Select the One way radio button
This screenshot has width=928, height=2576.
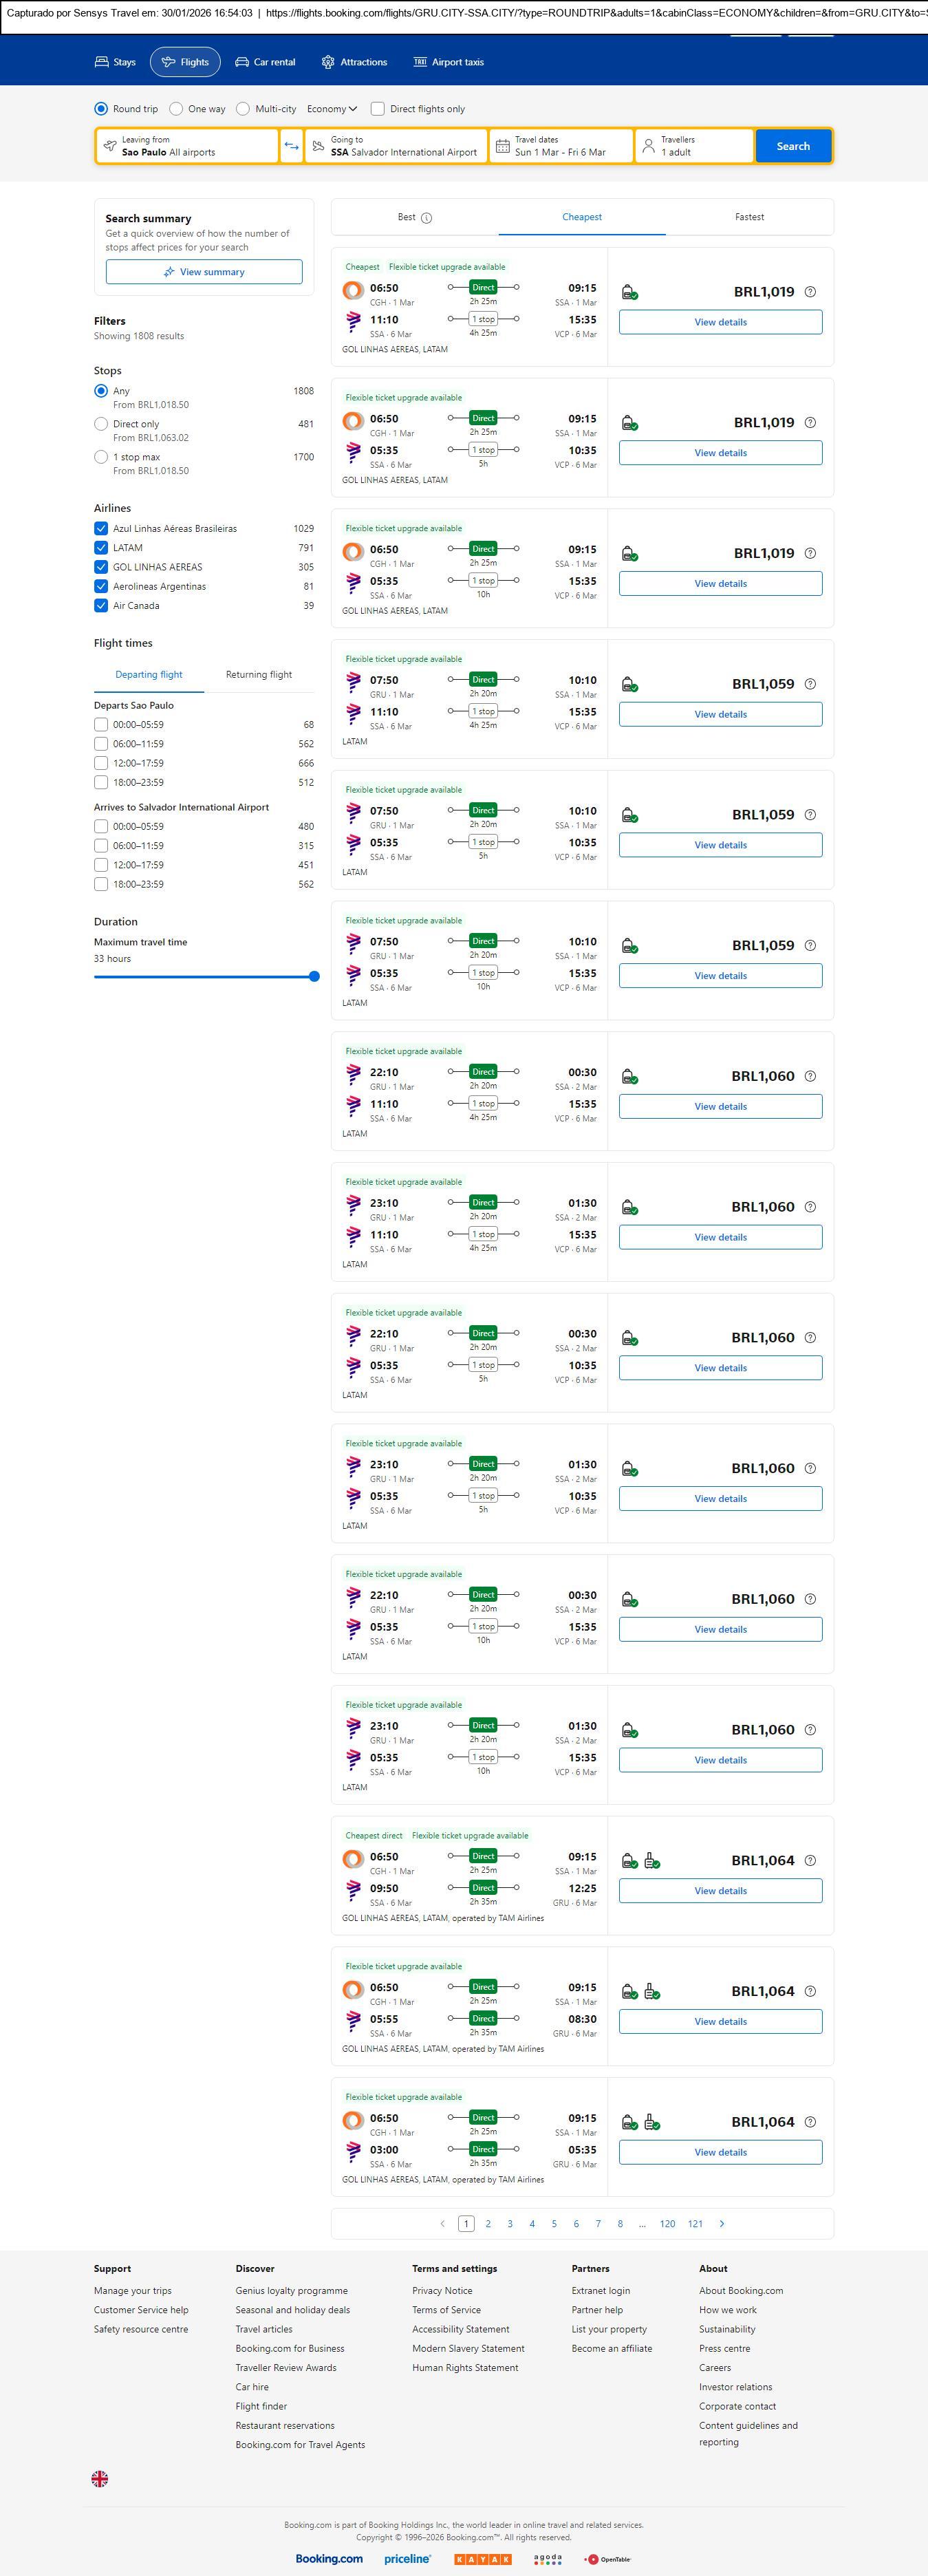[x=177, y=109]
